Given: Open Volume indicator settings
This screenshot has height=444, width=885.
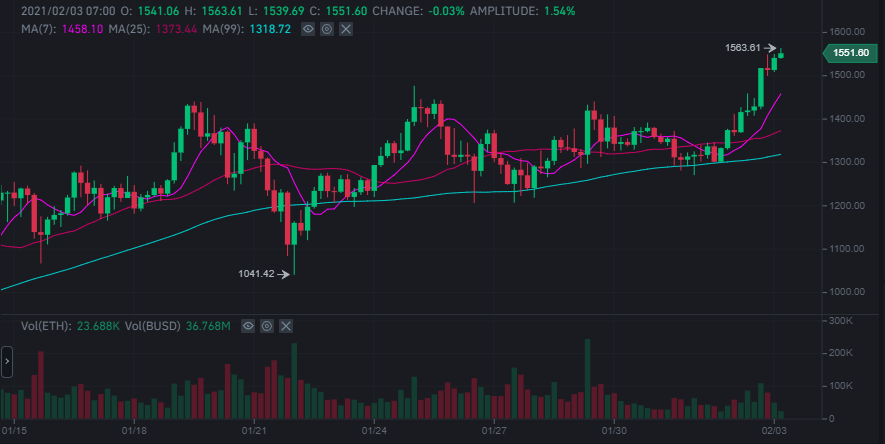Looking at the screenshot, I should coord(267,326).
